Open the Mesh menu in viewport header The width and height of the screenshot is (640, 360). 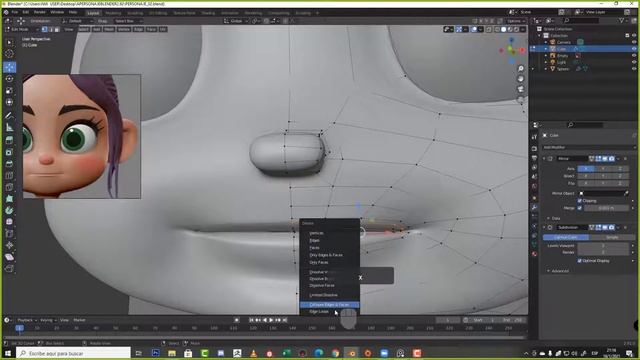point(109,29)
